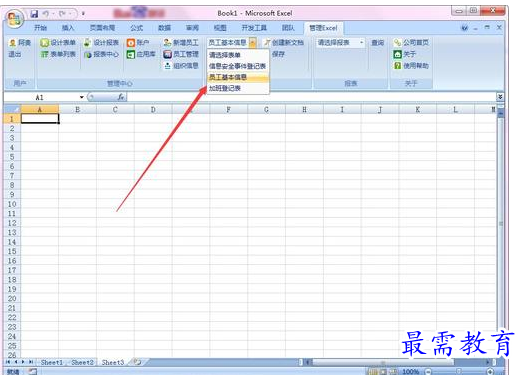Select 请选择表单 in dropdown list
The width and height of the screenshot is (523, 375).
(238, 55)
